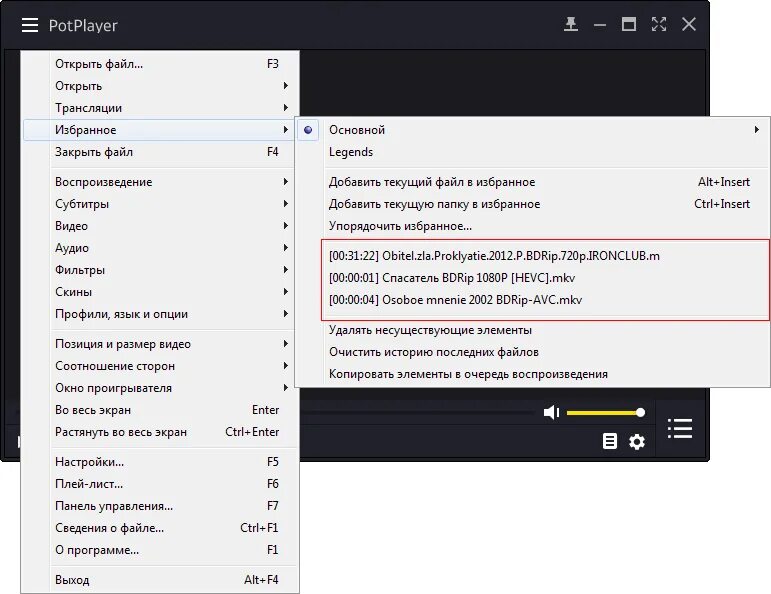The width and height of the screenshot is (771, 594).
Task: Play favorite Спасатель BDRip 1080P entry
Action: click(x=533, y=278)
